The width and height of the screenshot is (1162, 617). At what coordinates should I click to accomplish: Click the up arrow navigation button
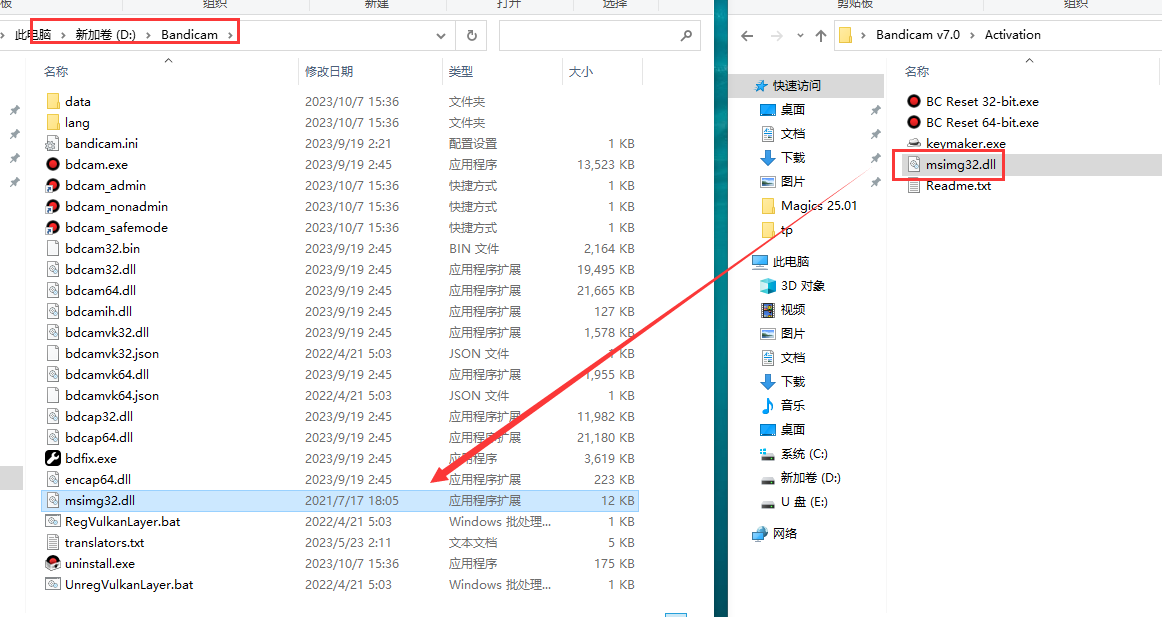821,35
